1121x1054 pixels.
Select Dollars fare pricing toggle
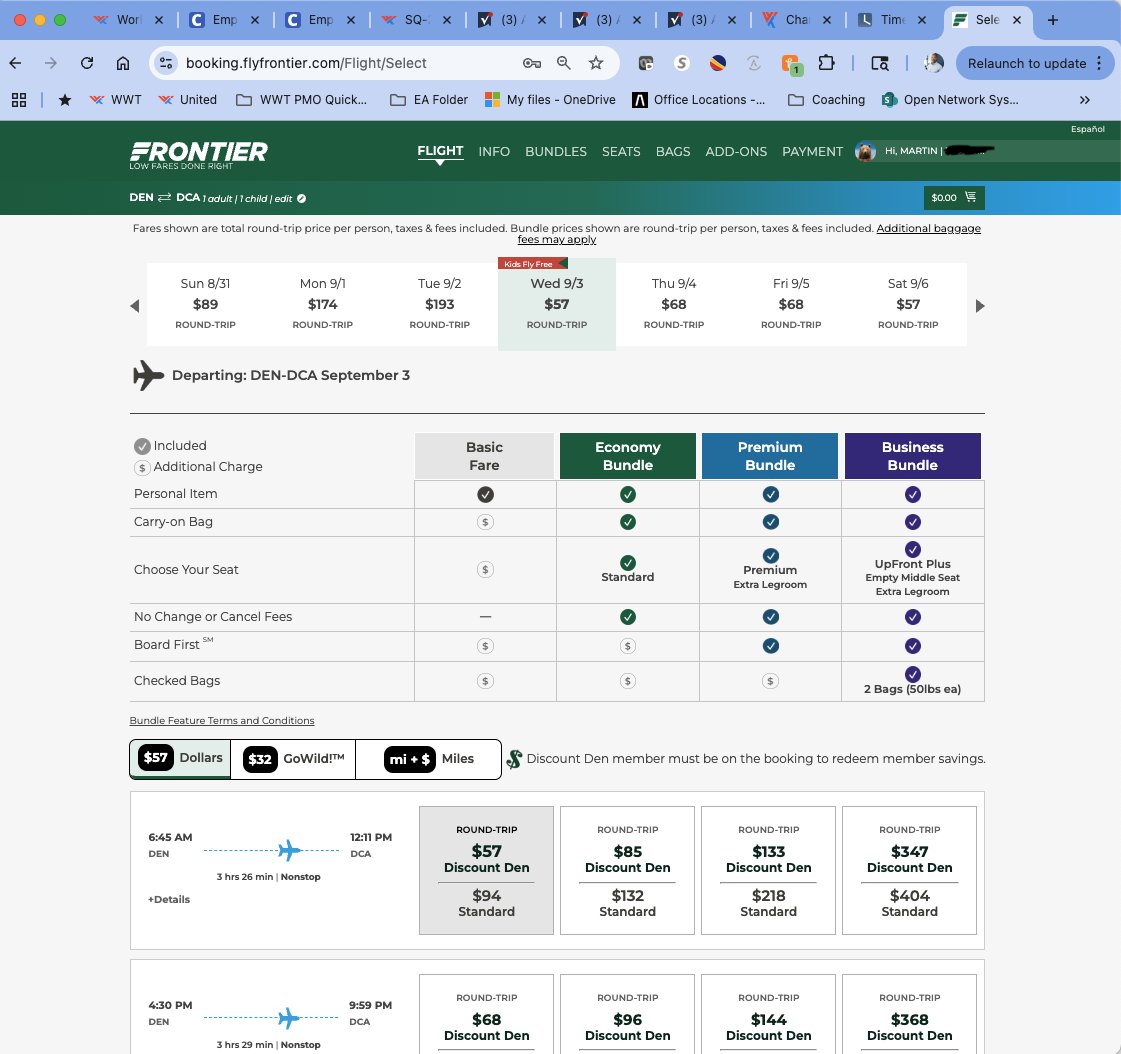(180, 758)
